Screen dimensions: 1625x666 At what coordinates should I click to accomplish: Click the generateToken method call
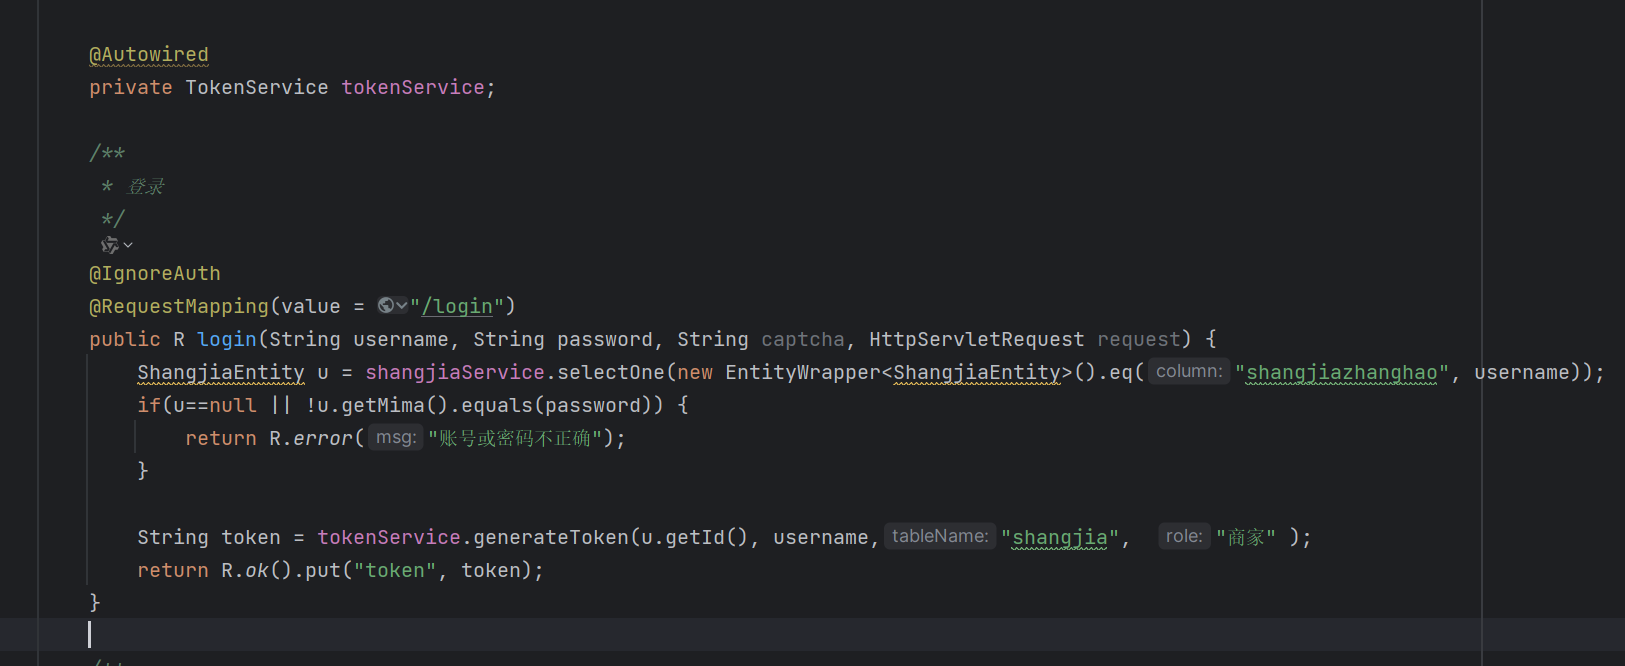pos(551,537)
